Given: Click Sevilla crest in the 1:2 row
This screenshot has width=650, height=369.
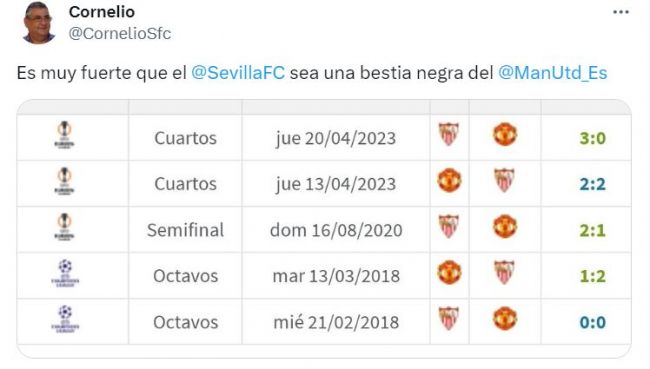Looking at the screenshot, I should [x=504, y=272].
